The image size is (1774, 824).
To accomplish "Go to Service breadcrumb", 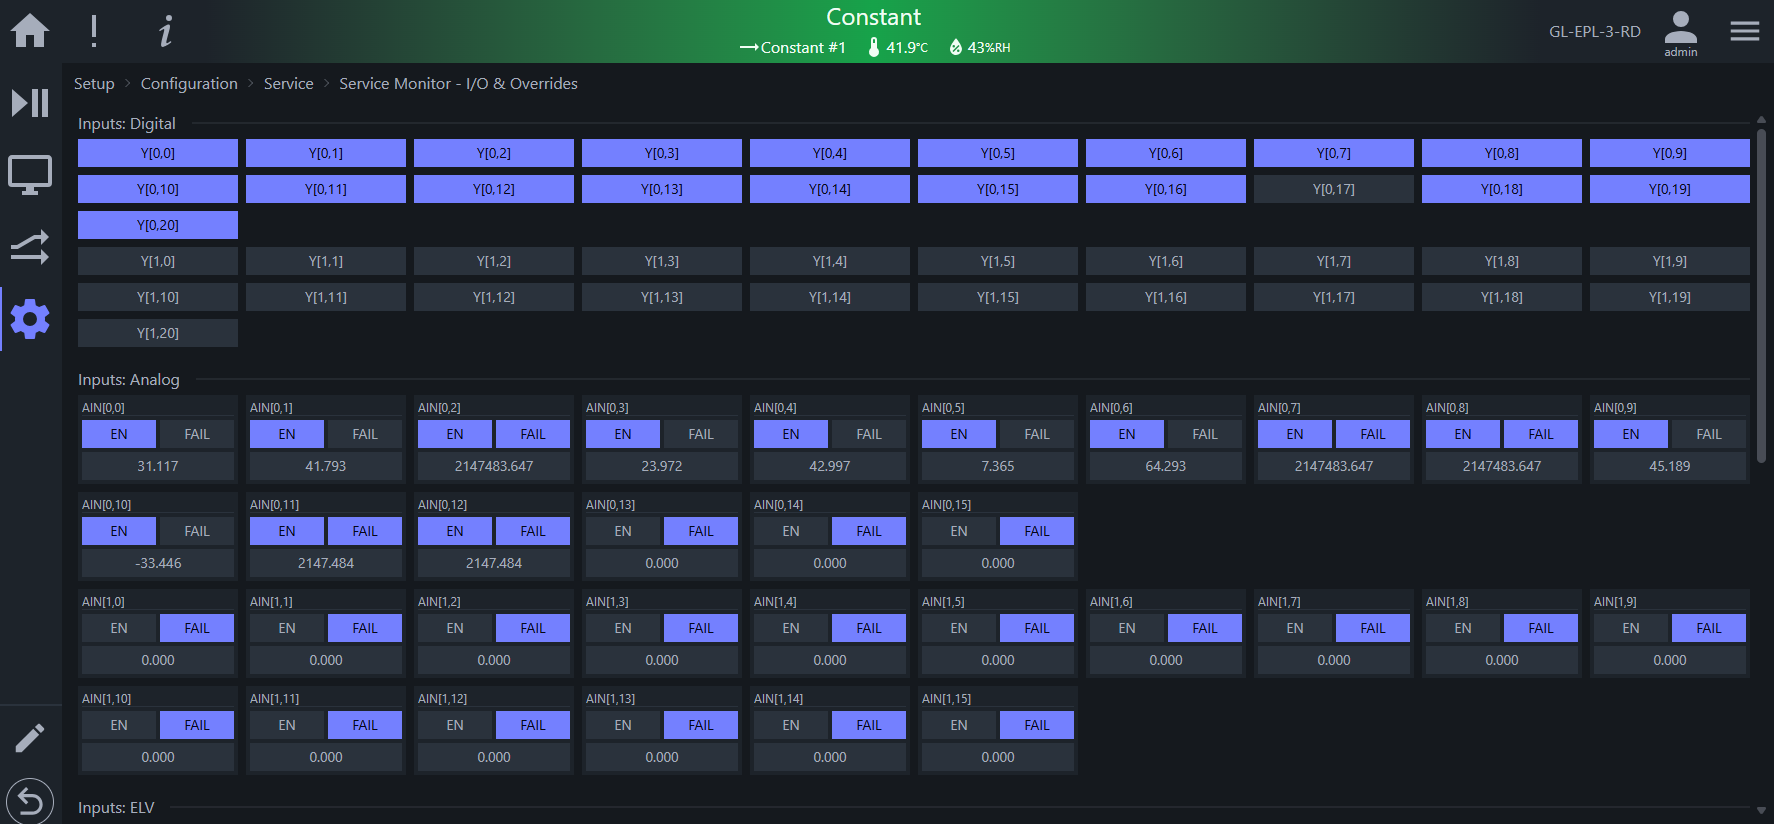I will click(x=288, y=84).
